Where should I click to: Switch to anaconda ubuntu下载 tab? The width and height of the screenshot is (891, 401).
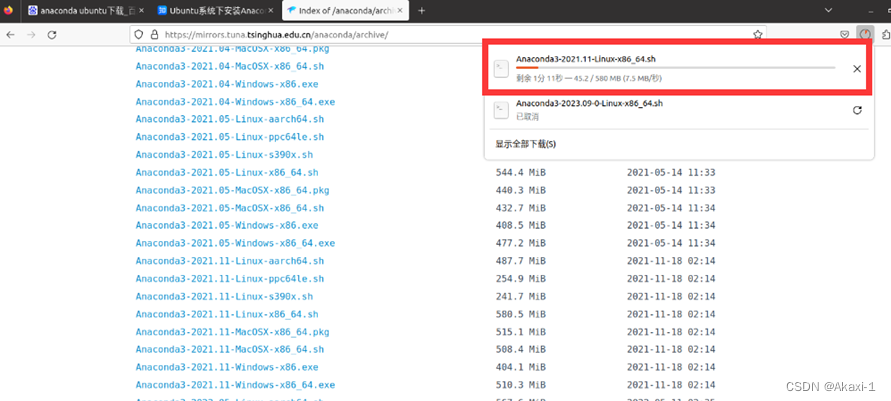(86, 10)
